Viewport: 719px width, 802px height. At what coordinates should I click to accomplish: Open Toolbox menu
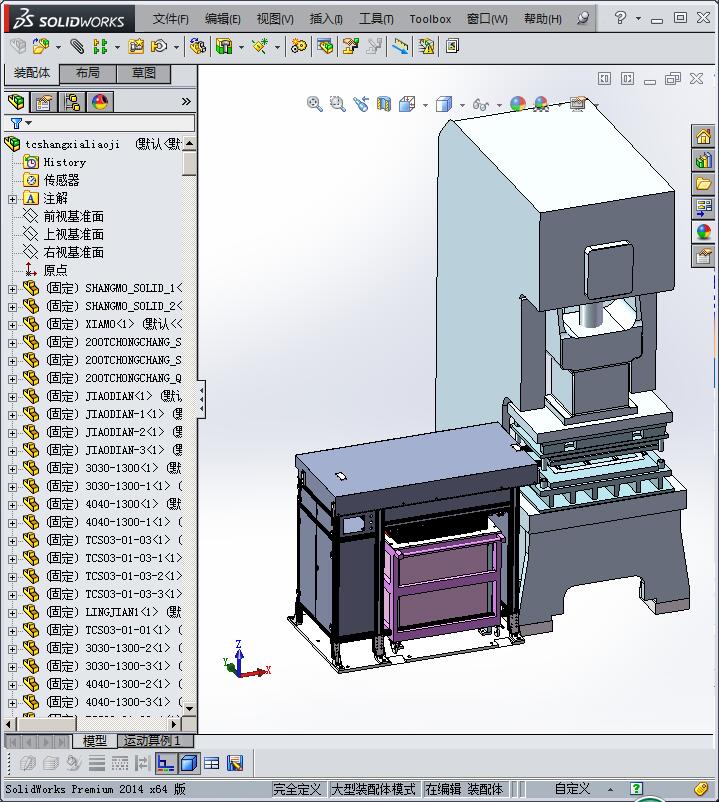coord(430,19)
